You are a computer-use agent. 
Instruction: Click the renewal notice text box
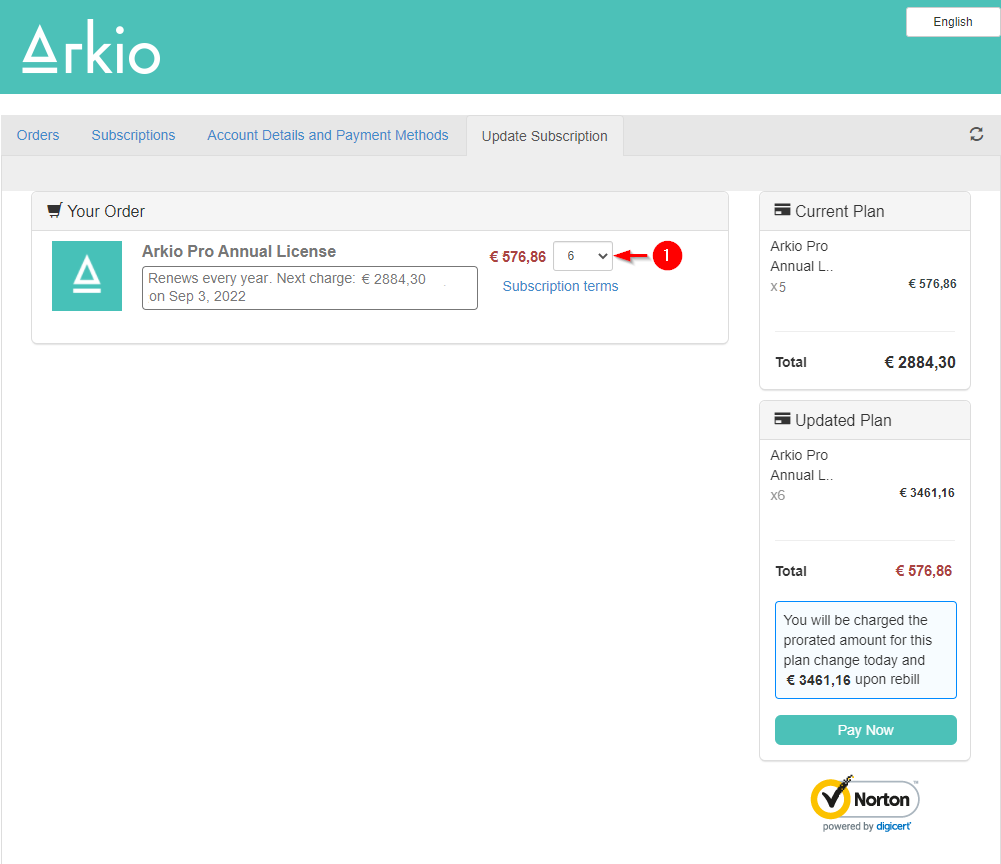310,288
